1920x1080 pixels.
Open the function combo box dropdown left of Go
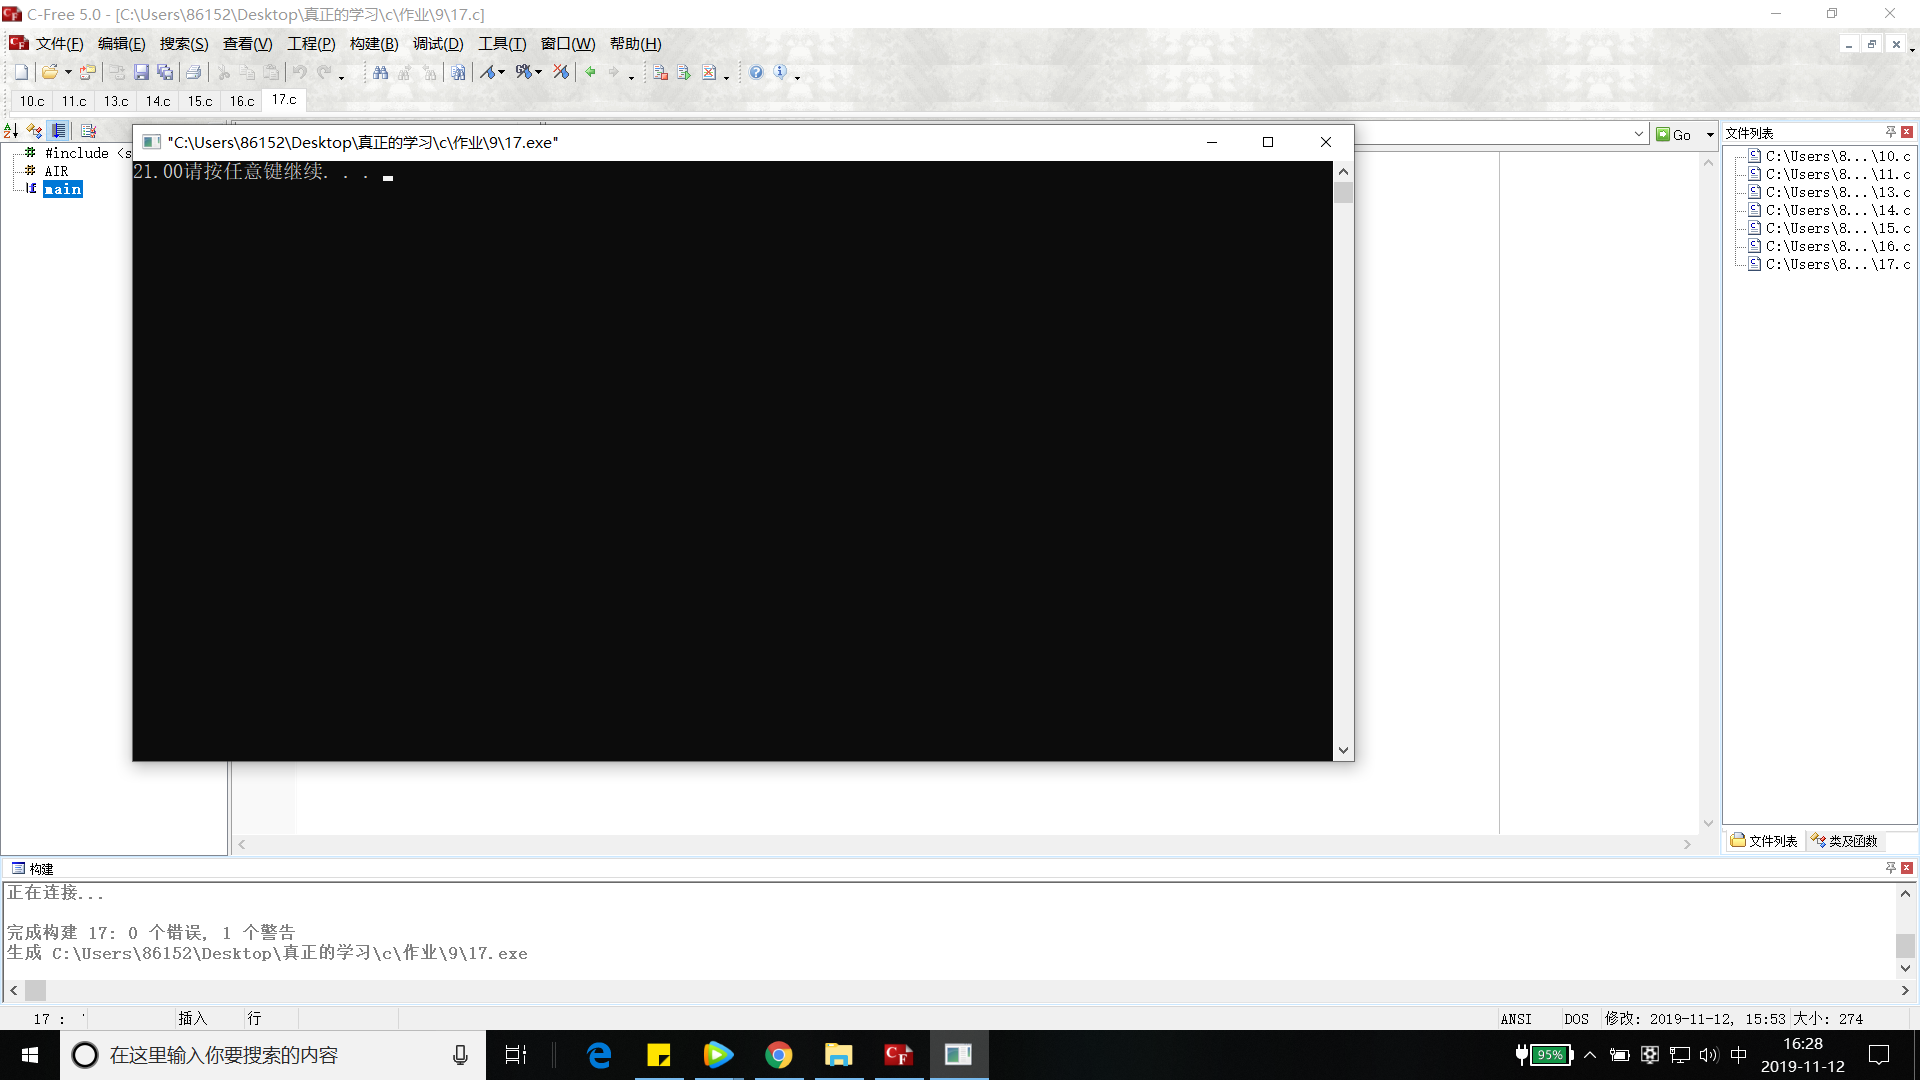tap(1638, 134)
